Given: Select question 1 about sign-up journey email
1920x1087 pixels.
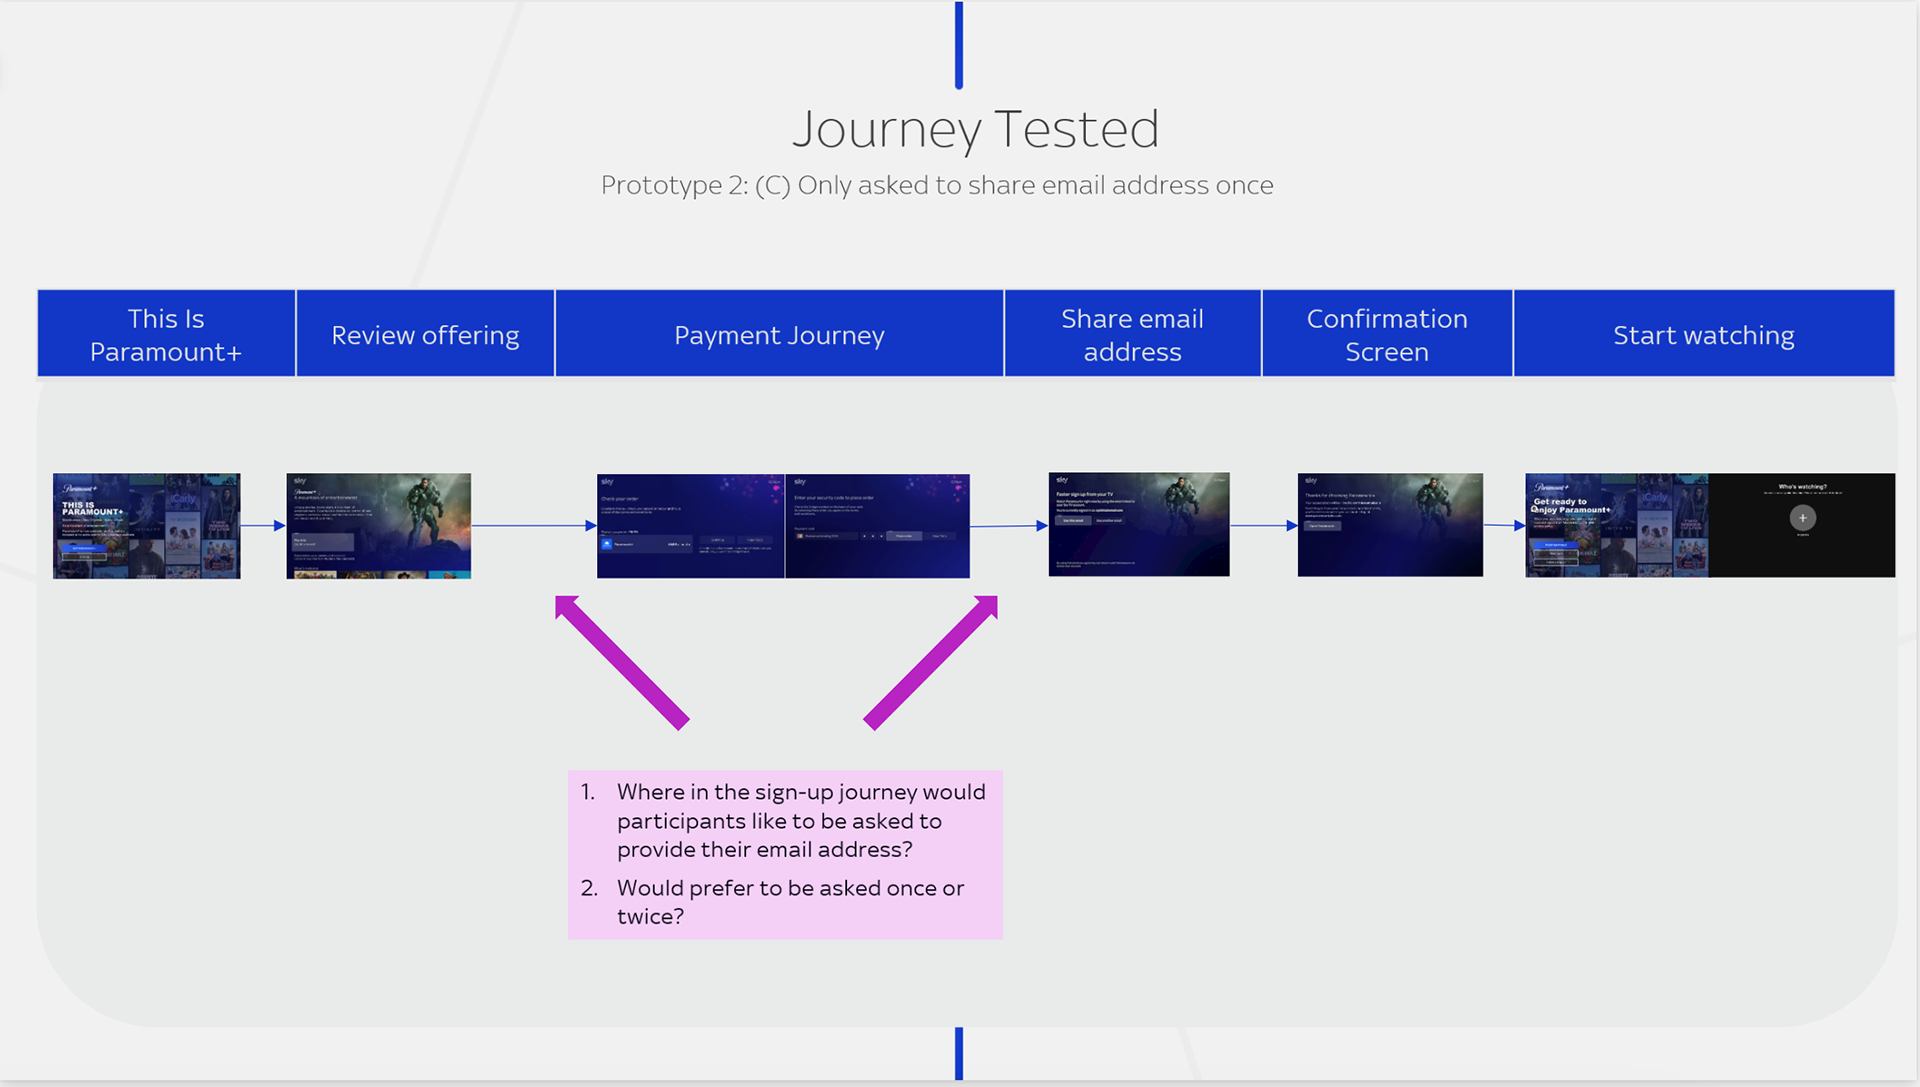Looking at the screenshot, I should [x=785, y=820].
